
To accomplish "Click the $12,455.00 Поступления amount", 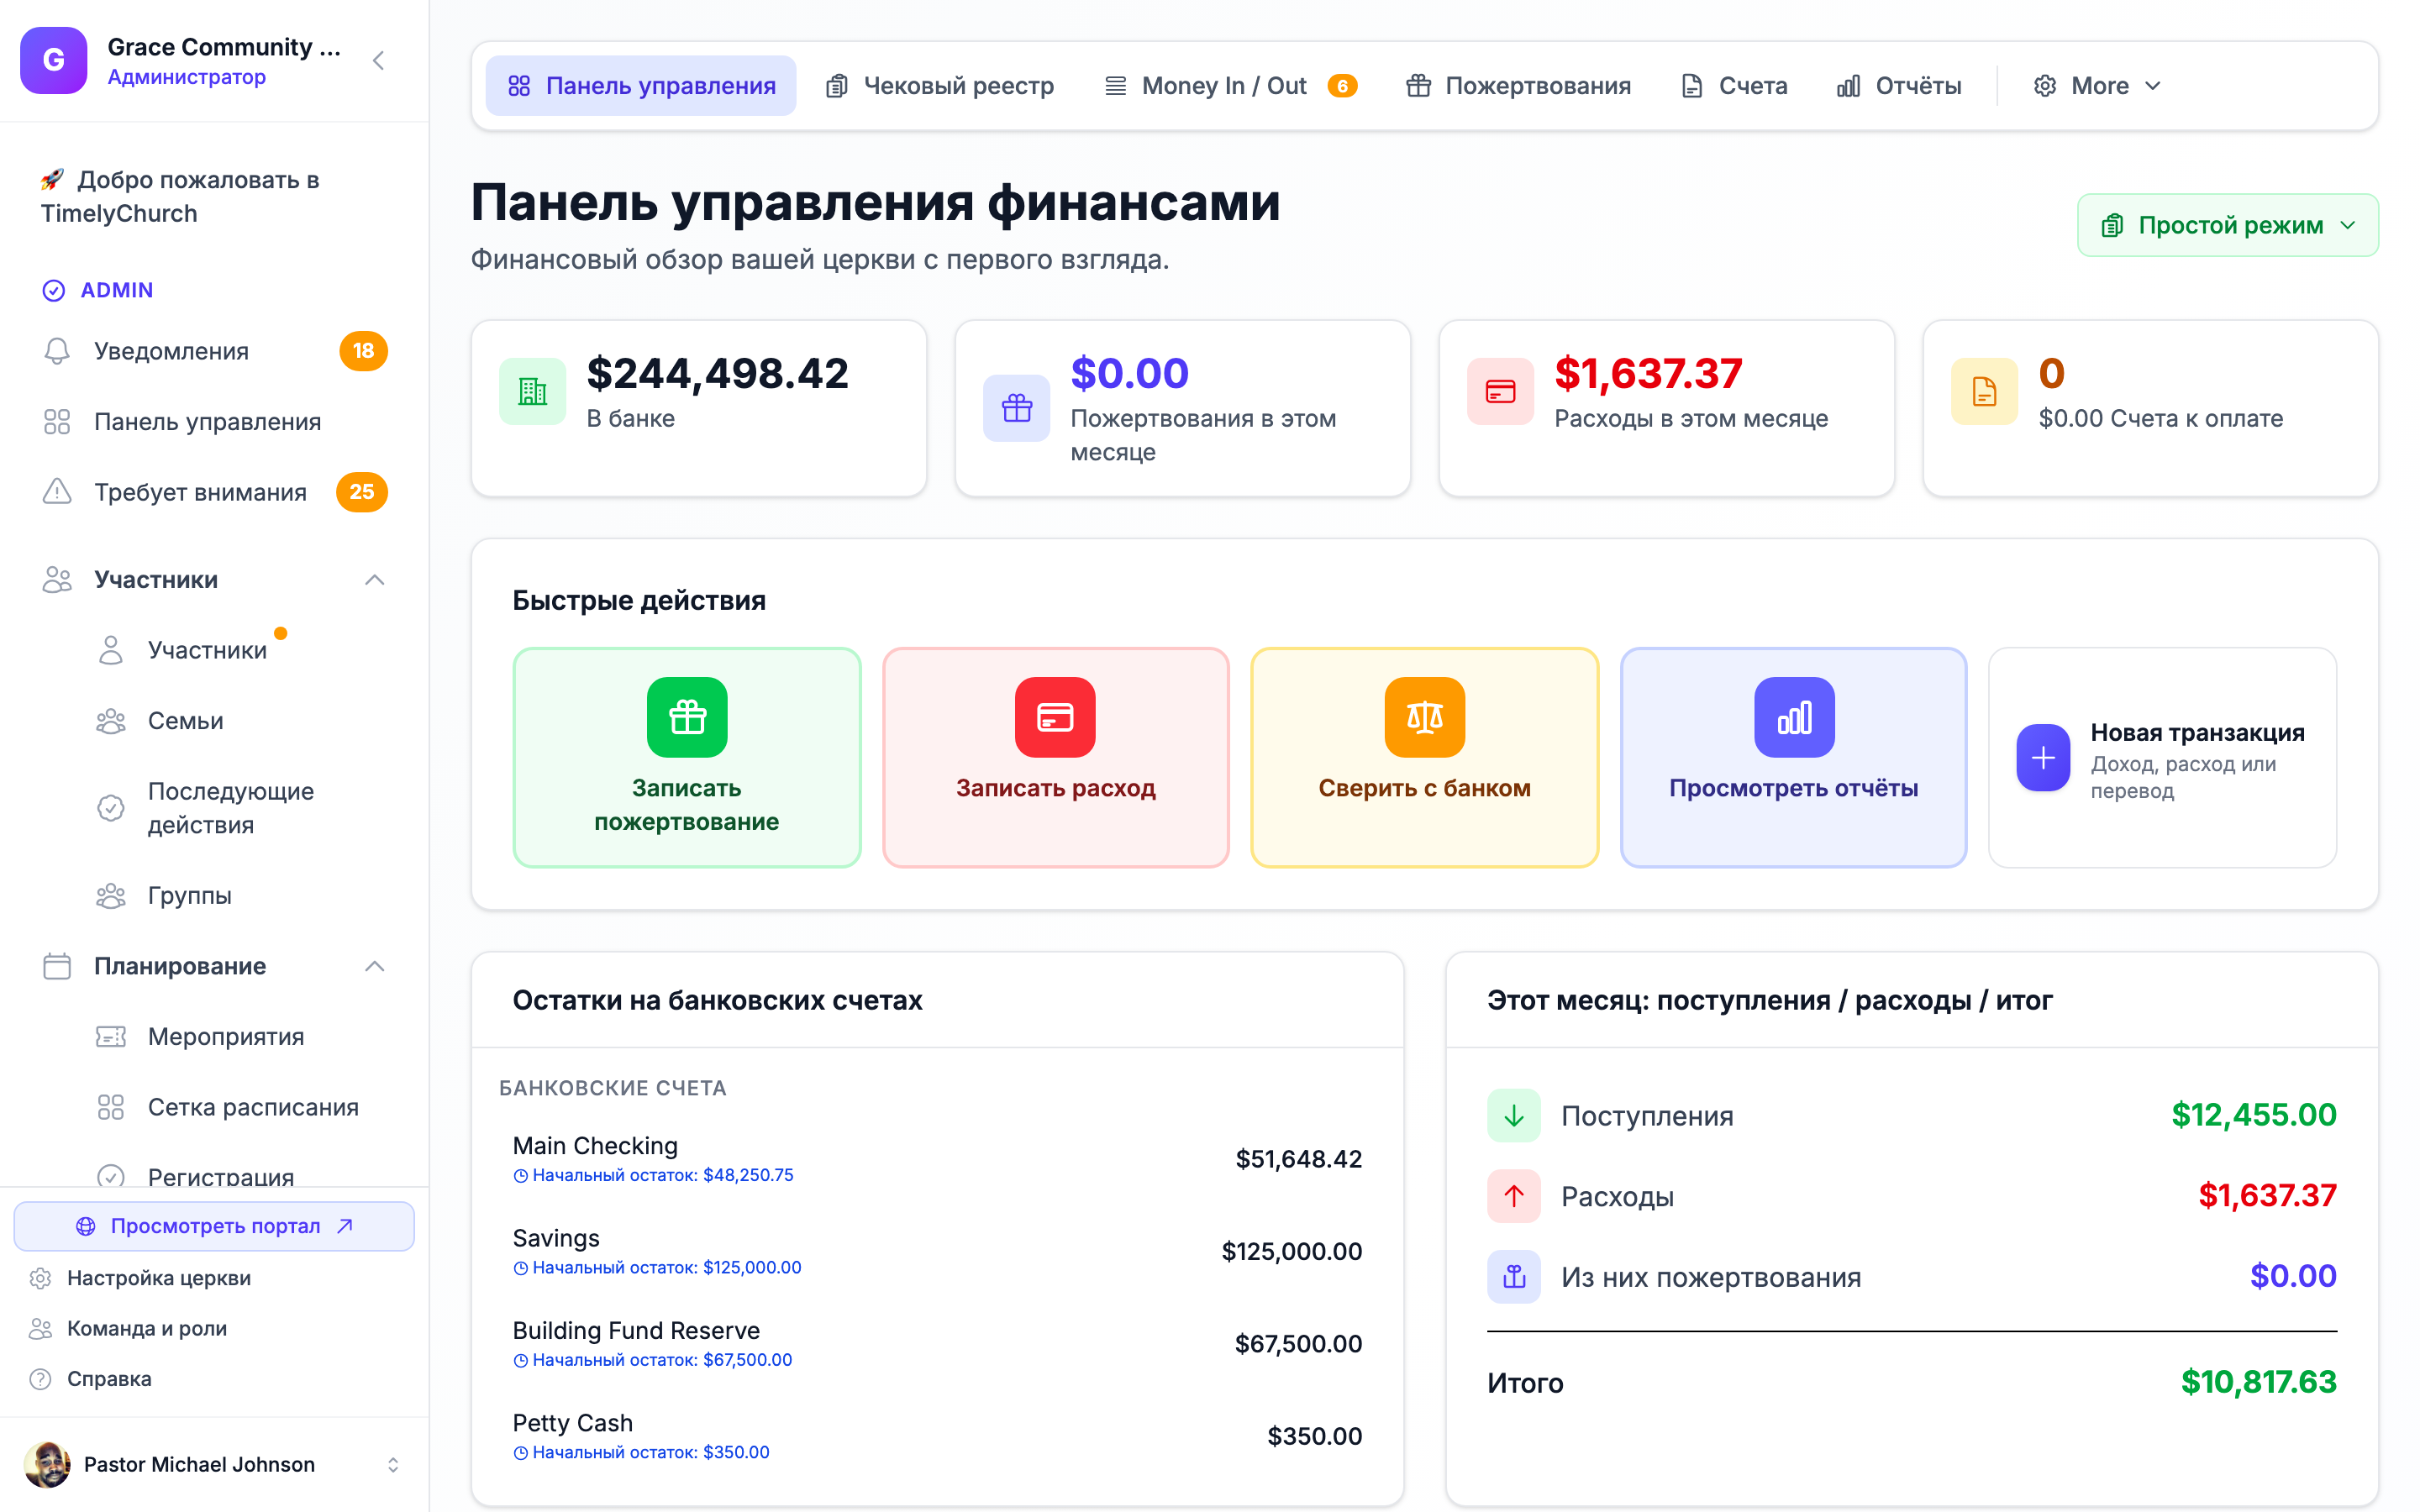I will pos(2253,1114).
